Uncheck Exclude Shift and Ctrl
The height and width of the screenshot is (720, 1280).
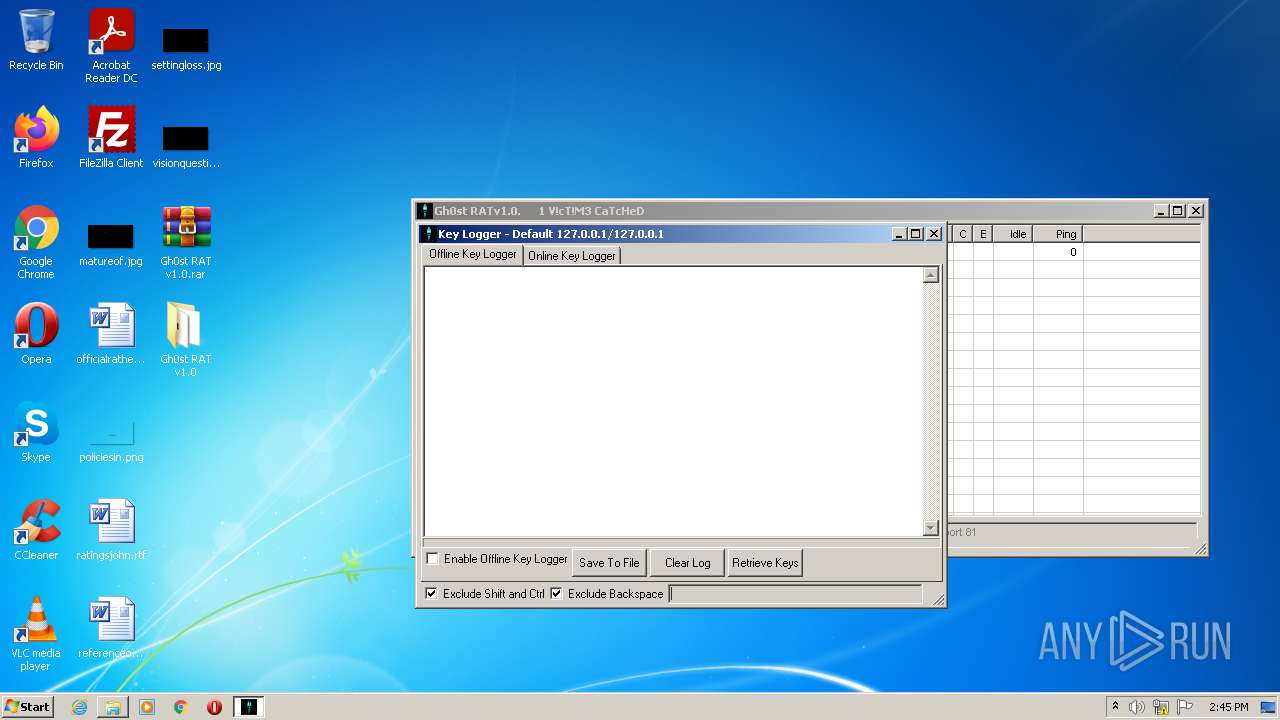pyautogui.click(x=431, y=594)
